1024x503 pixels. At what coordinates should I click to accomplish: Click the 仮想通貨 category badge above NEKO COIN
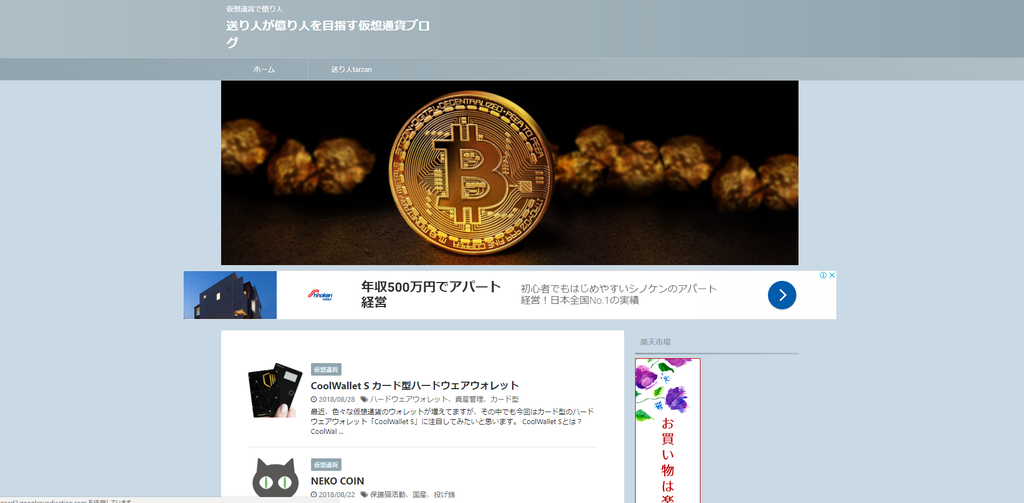tap(326, 464)
